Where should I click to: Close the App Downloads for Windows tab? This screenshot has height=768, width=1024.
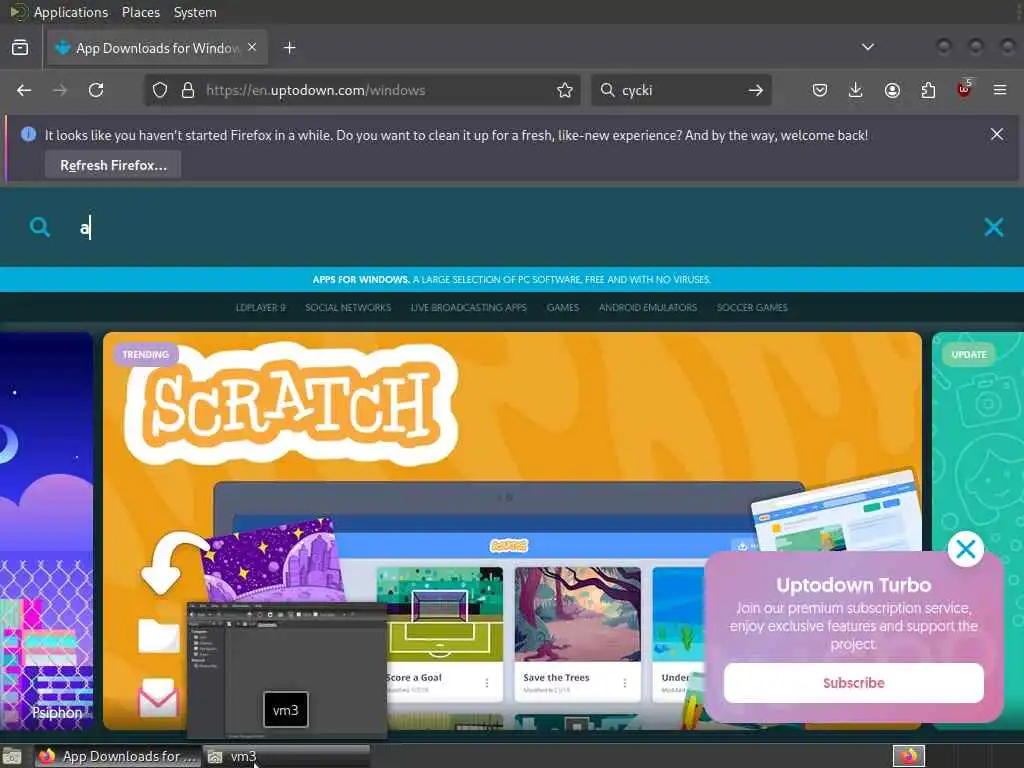[x=252, y=48]
